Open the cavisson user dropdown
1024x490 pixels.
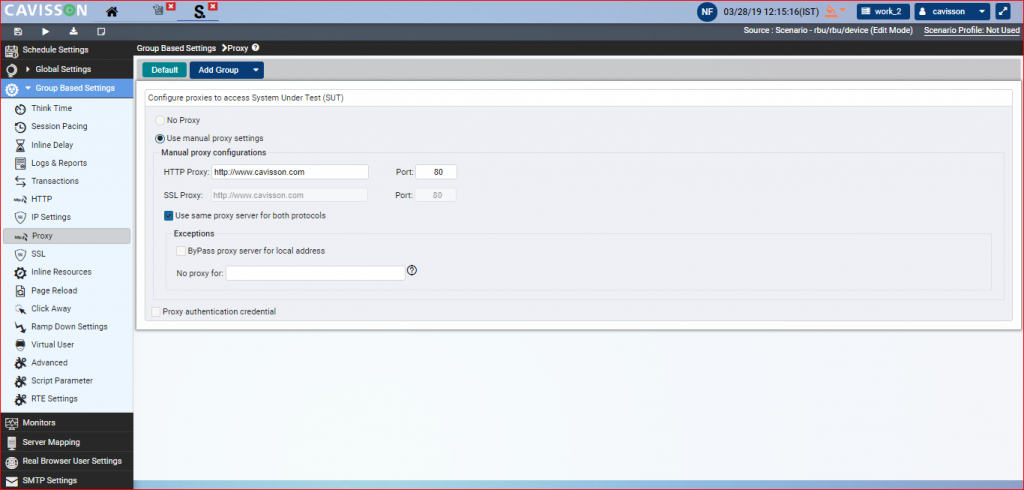point(953,11)
